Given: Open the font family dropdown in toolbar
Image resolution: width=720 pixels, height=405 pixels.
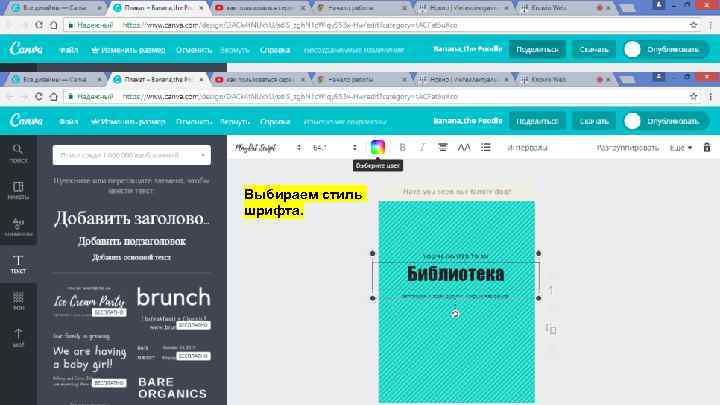Looking at the screenshot, I should (268, 147).
